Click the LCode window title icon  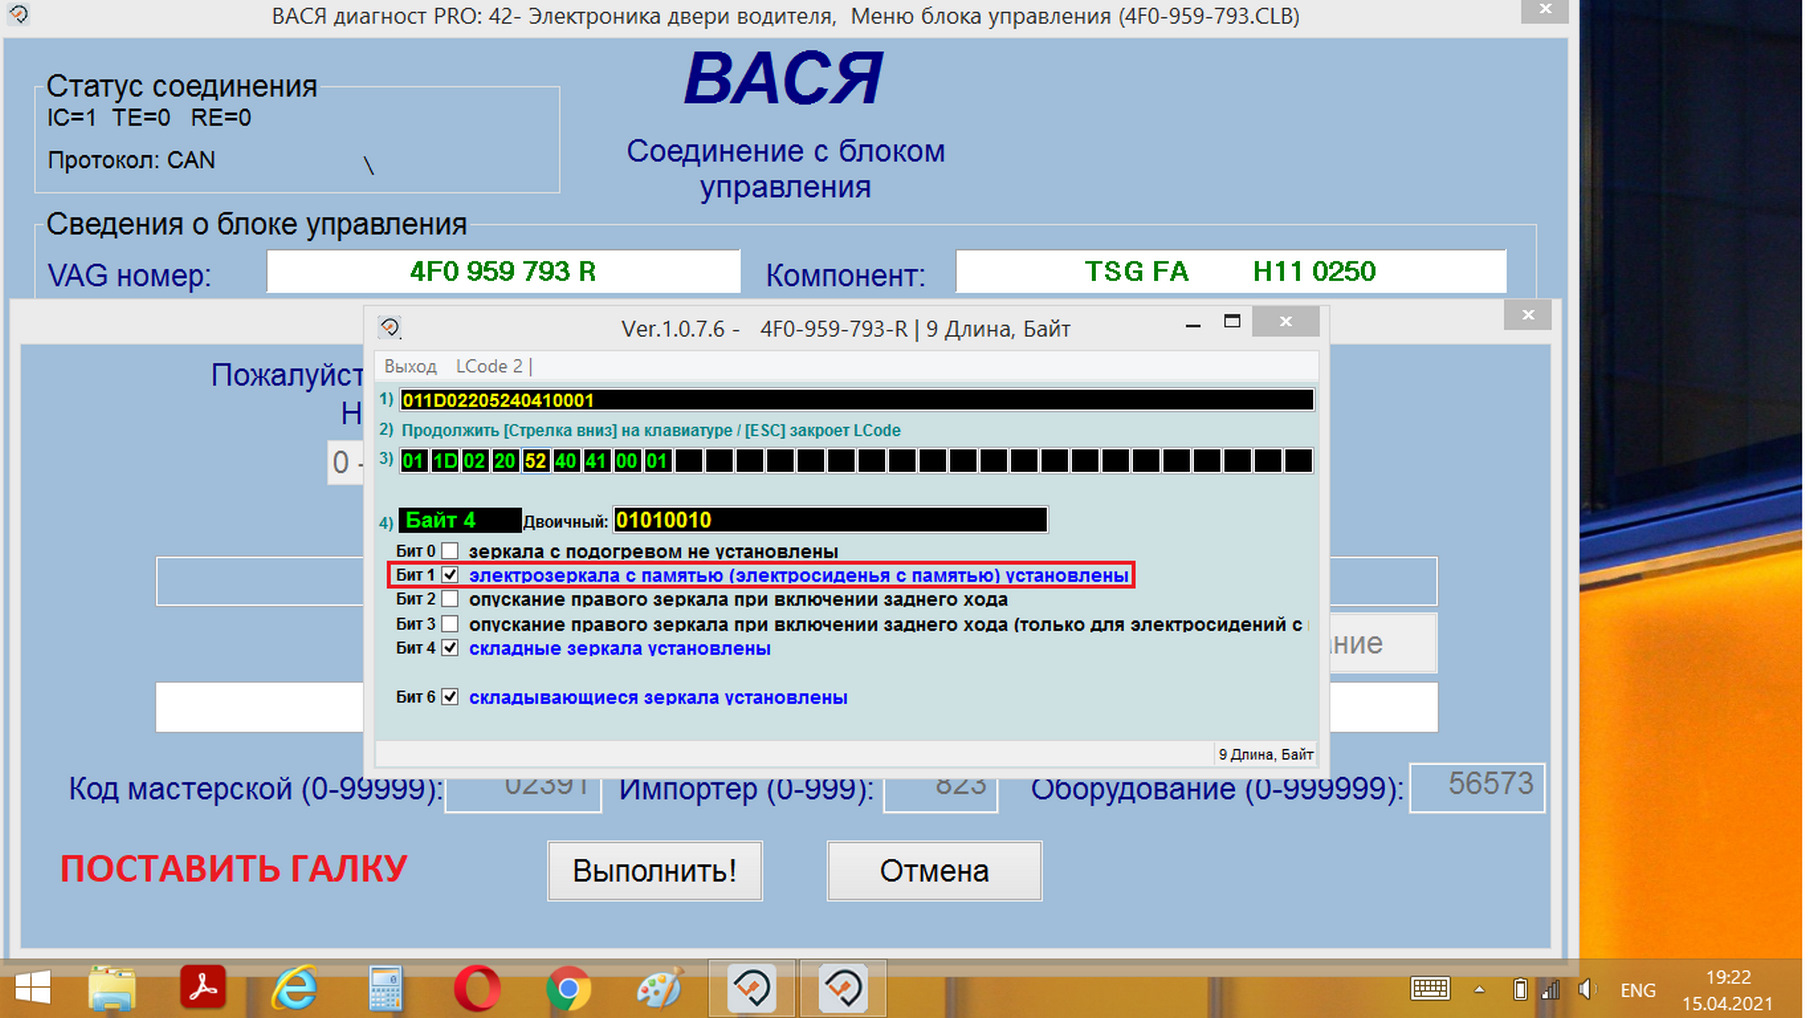(390, 327)
